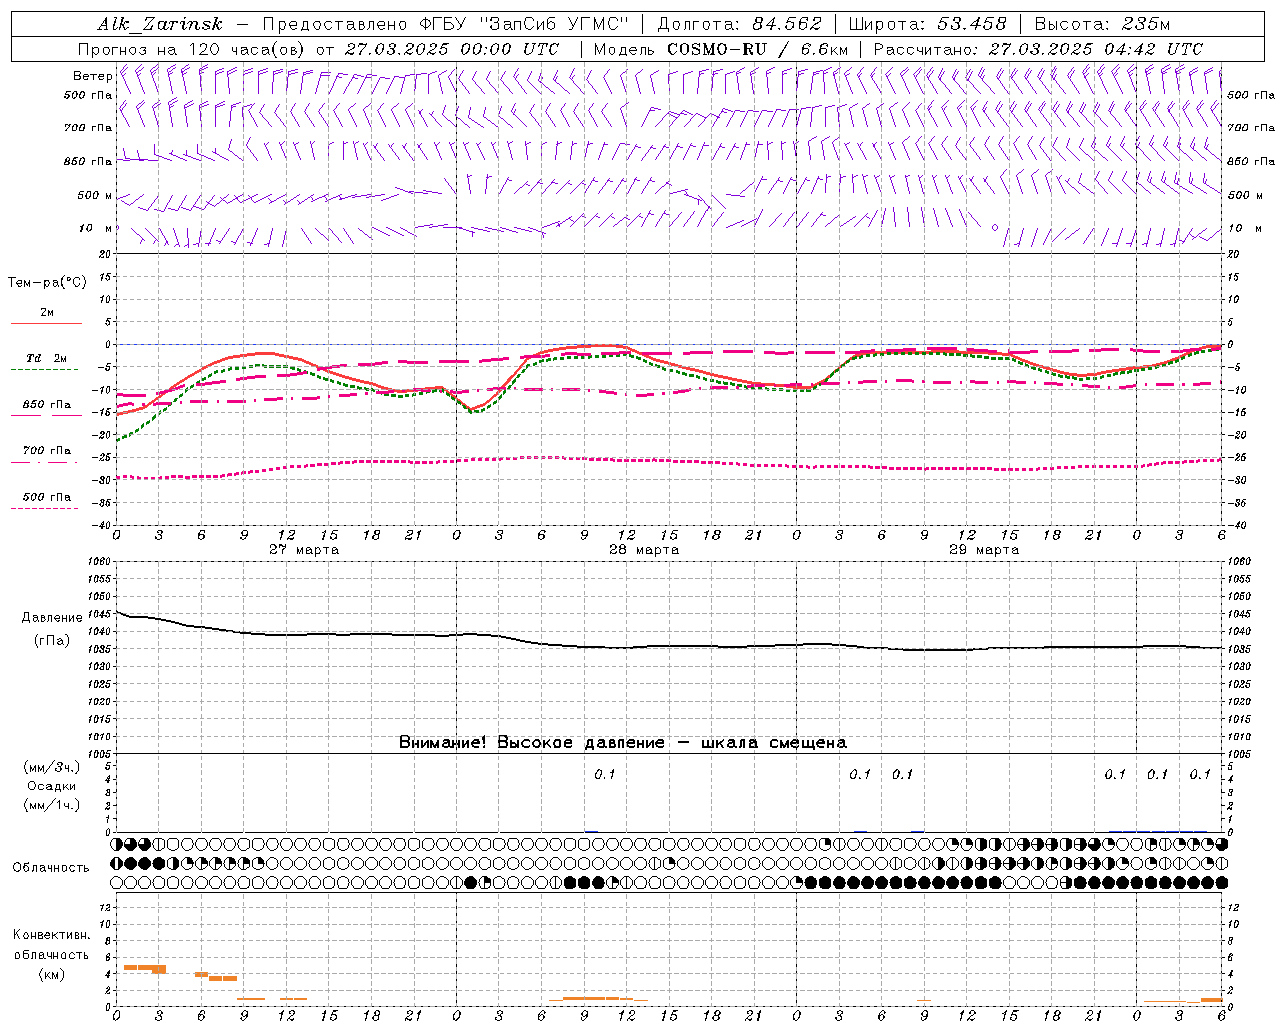Click the 700 гПа temperature legend label
This screenshot has height=1024, width=1280.
pyautogui.click(x=47, y=451)
